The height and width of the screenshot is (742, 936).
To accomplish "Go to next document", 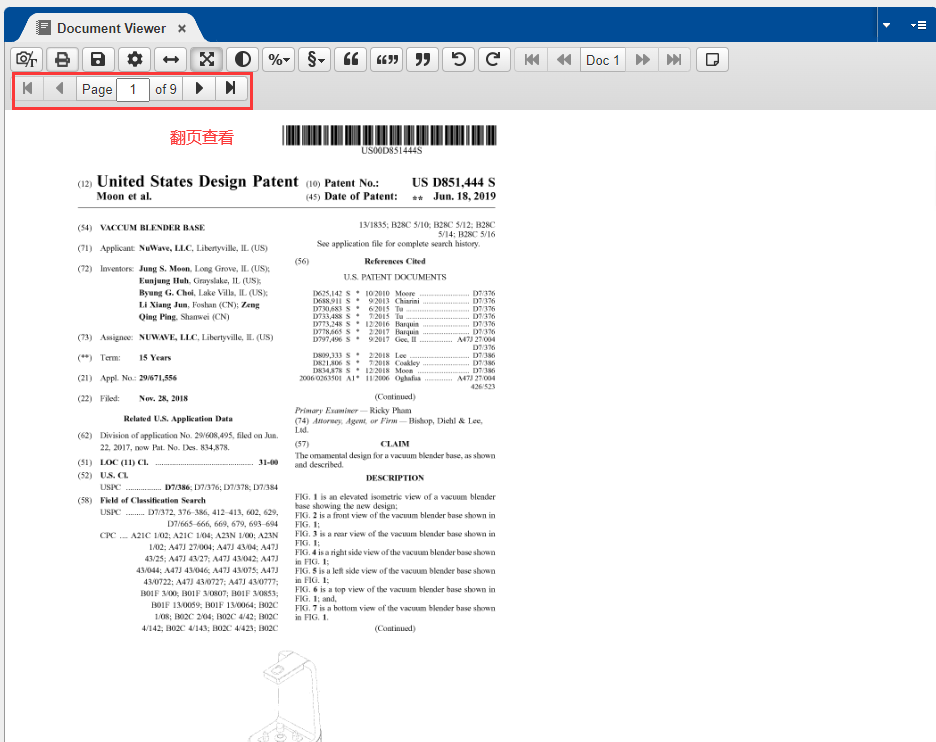I will [x=642, y=60].
